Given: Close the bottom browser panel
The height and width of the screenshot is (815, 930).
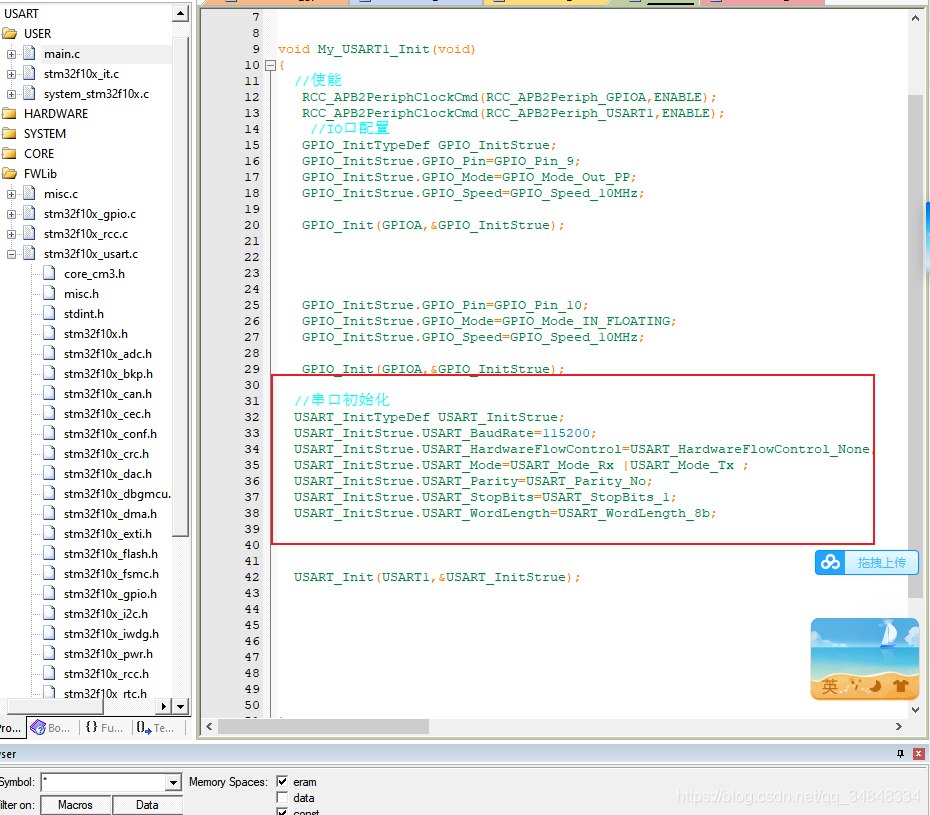Looking at the screenshot, I should (x=919, y=753).
